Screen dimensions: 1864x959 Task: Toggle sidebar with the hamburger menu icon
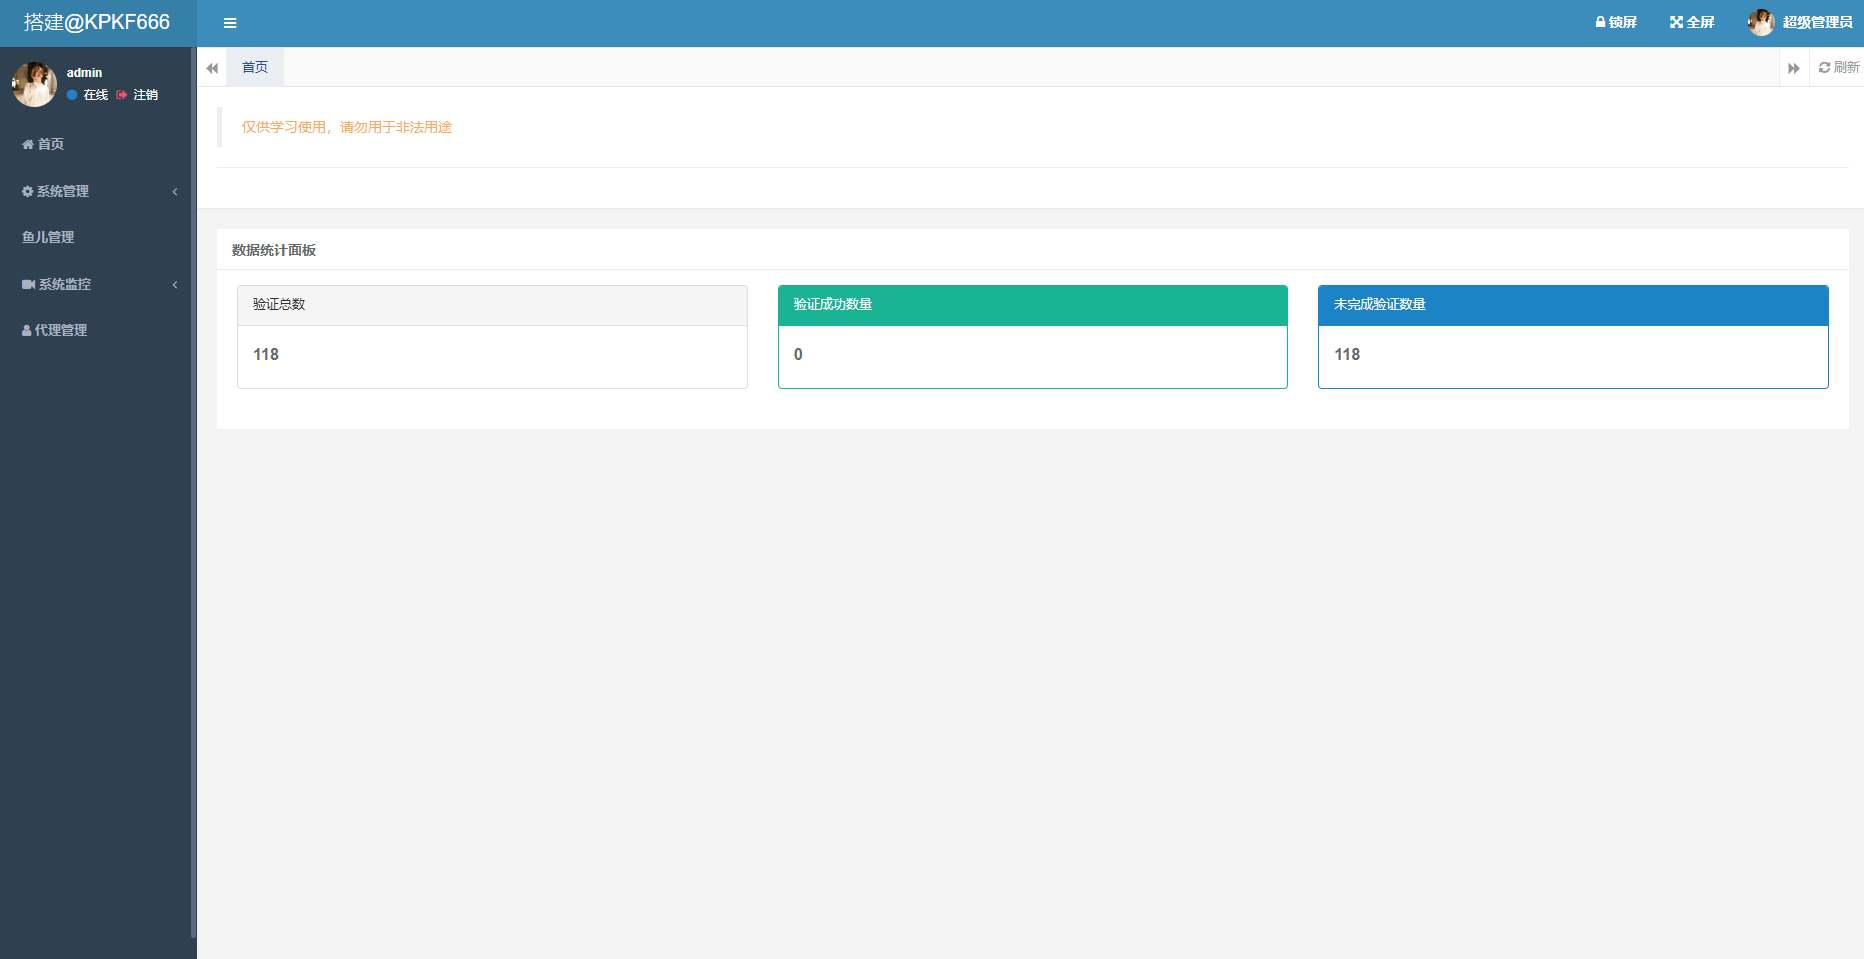230,23
